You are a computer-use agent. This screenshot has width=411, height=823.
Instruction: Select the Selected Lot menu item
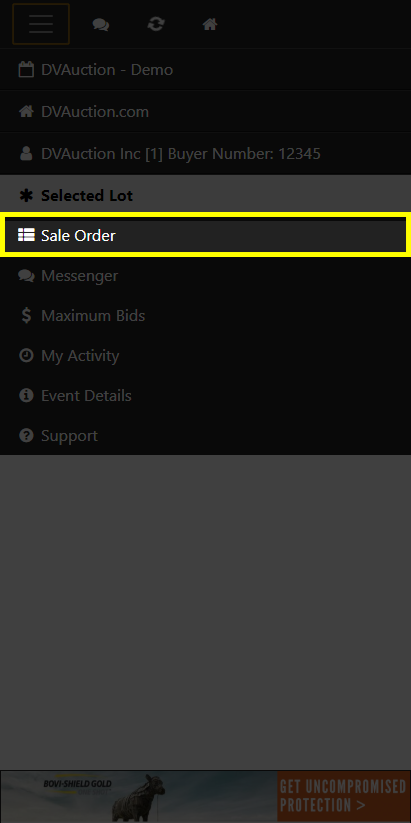tap(205, 196)
